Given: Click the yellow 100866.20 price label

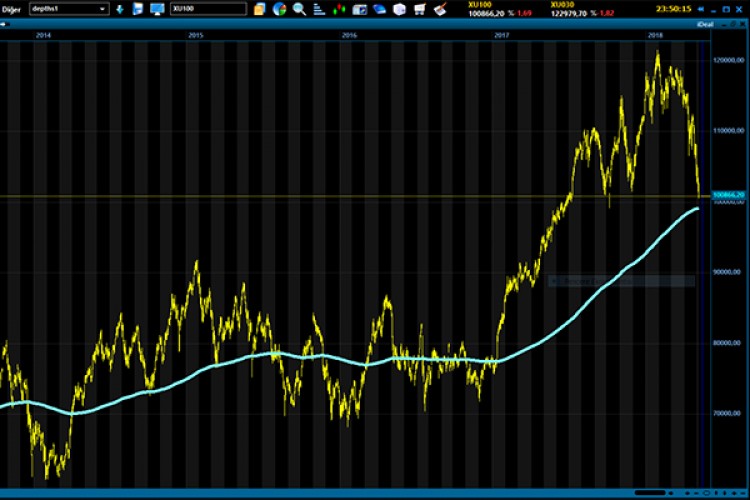Looking at the screenshot, I should click(x=730, y=196).
